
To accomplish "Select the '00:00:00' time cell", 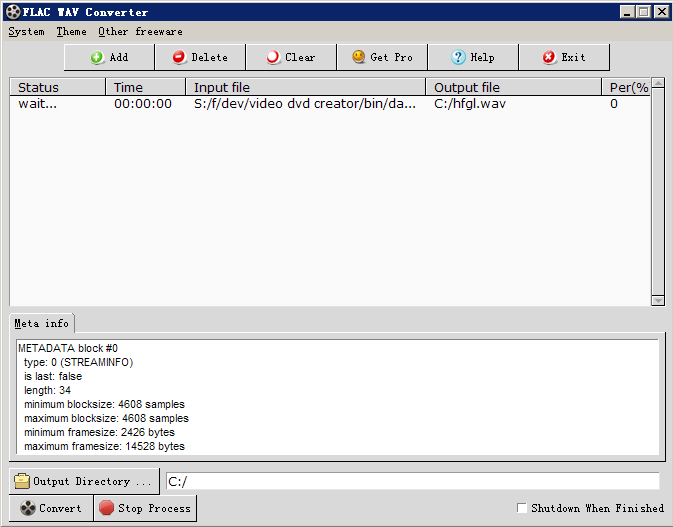I will (x=142, y=104).
